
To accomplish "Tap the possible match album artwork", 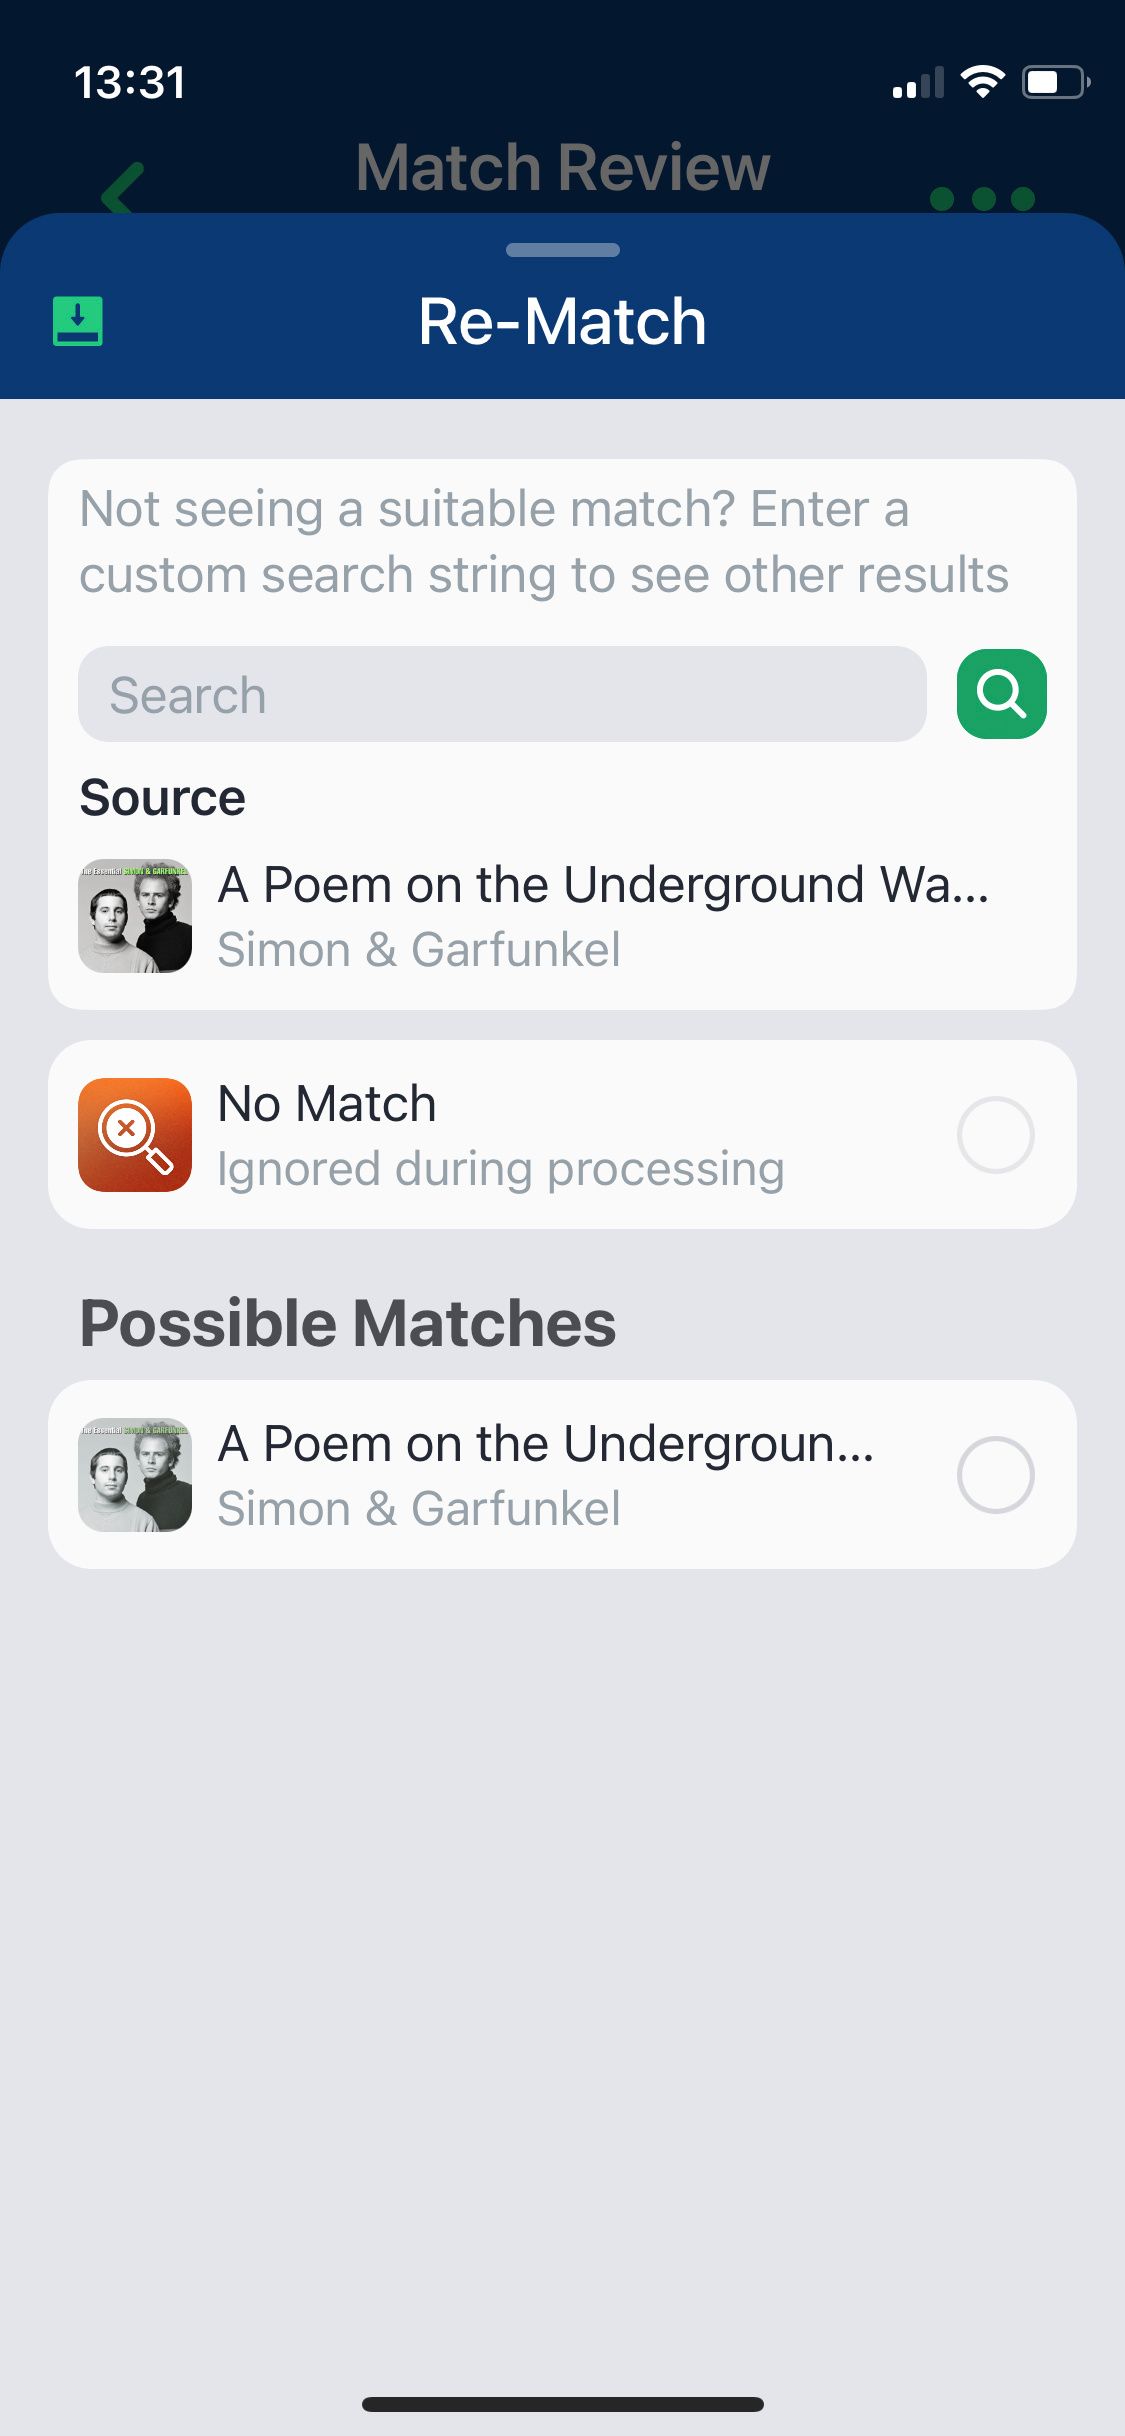I will point(135,1475).
